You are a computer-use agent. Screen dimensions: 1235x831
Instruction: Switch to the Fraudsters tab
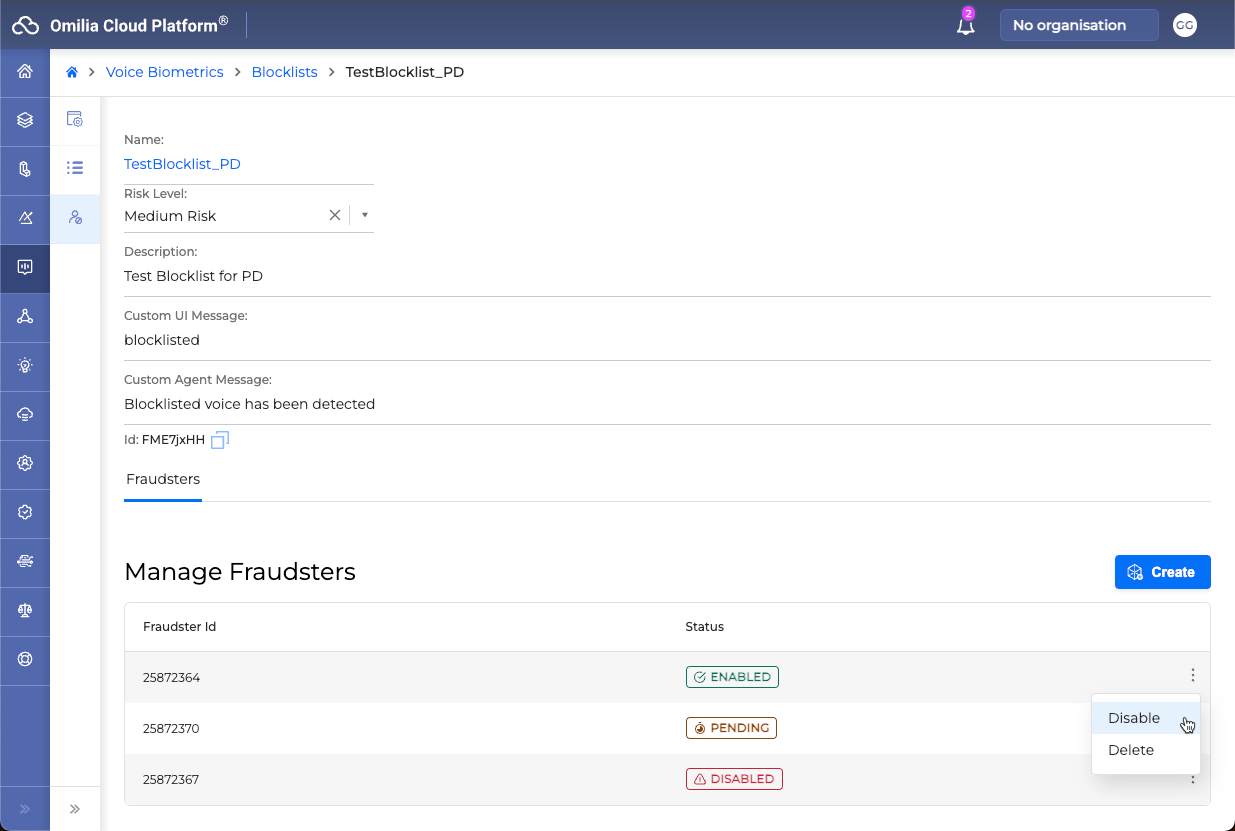163,479
